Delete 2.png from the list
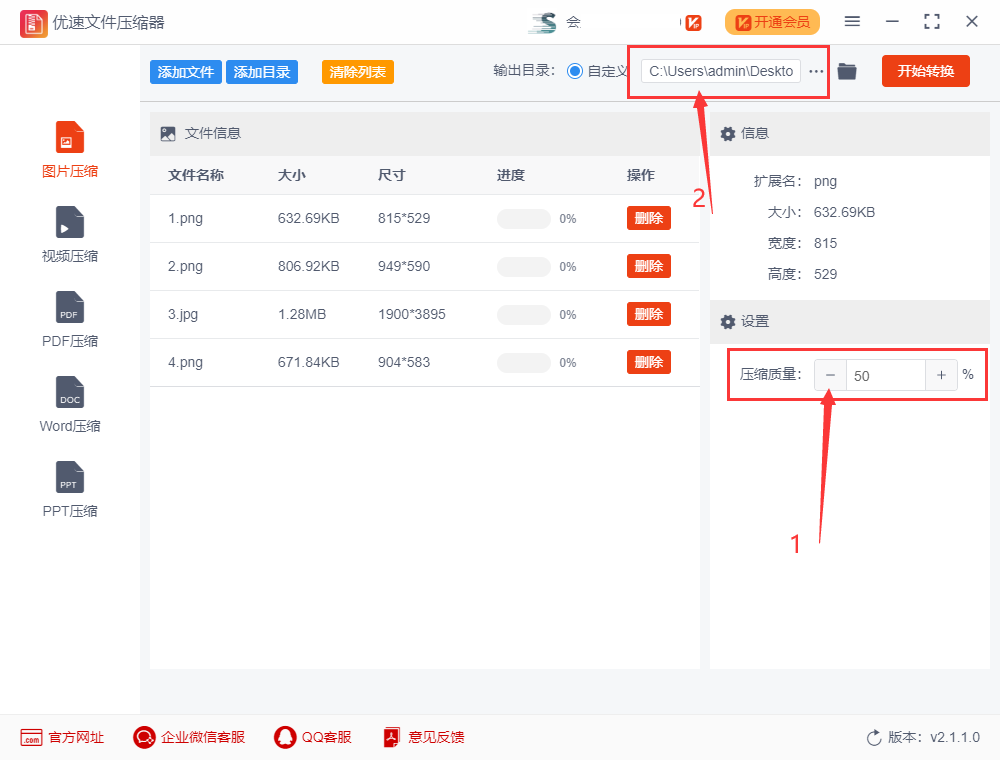 (649, 266)
